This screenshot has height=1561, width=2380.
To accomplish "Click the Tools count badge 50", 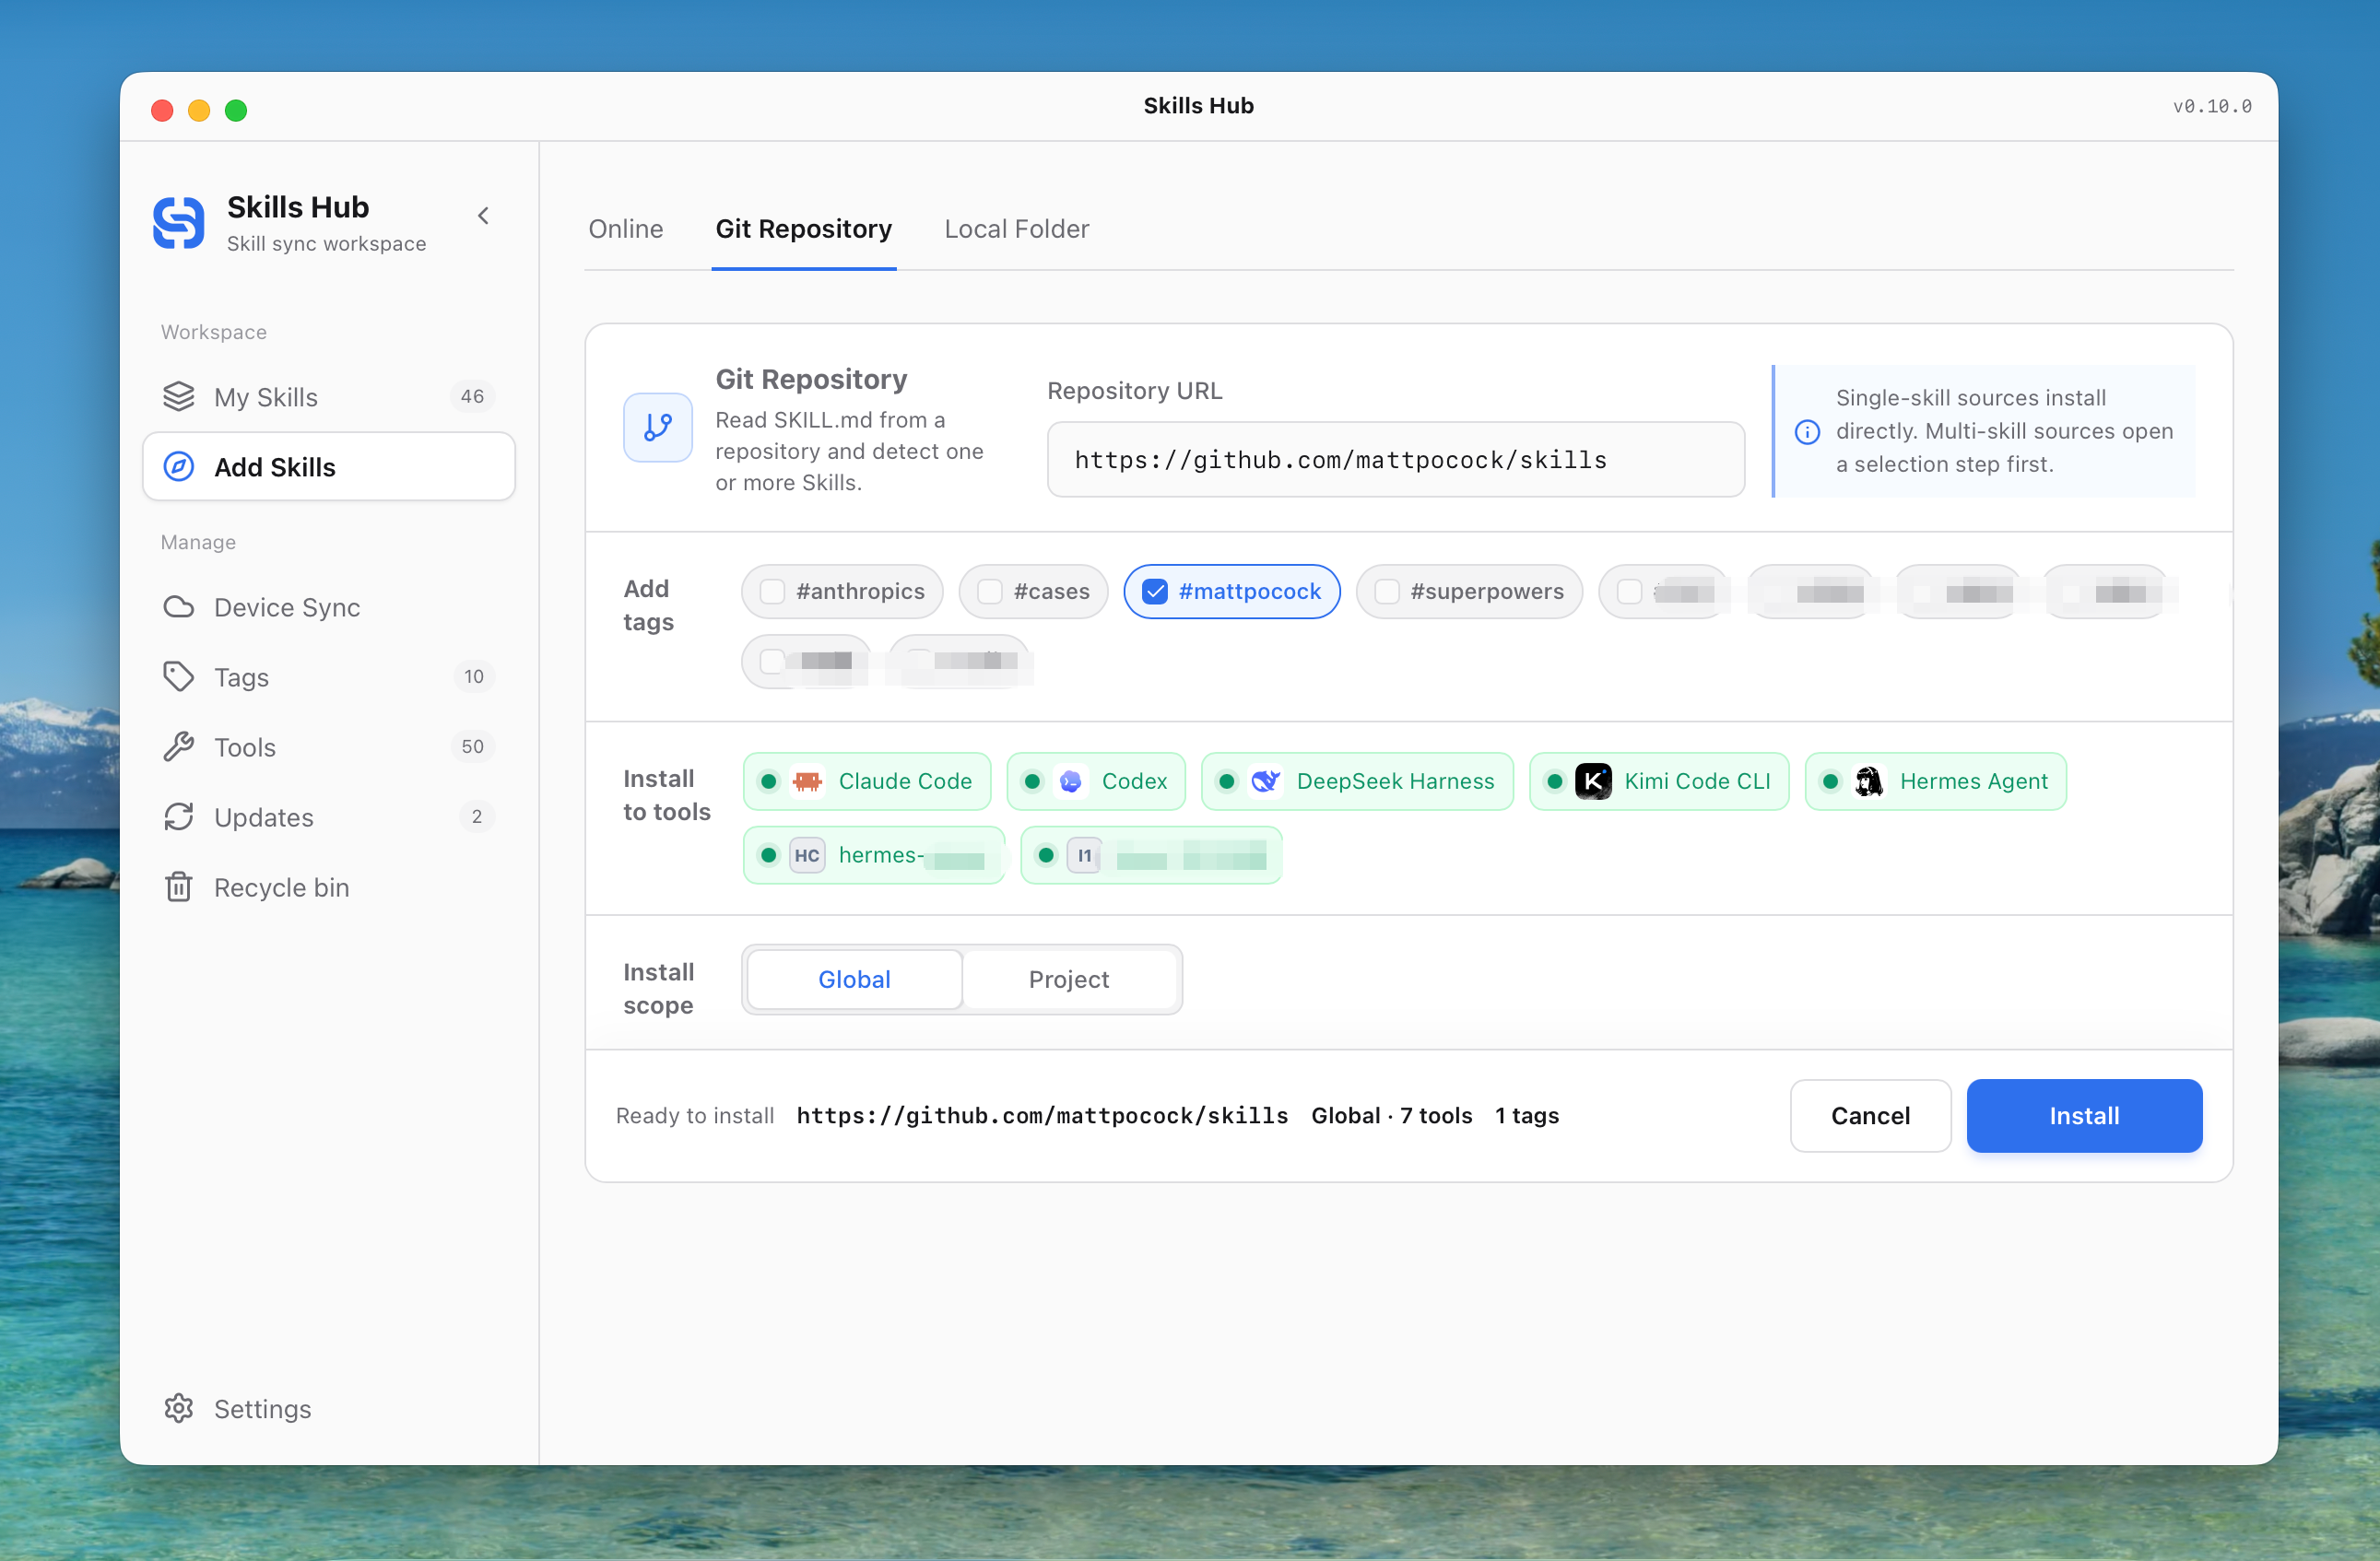I will pyautogui.click(x=472, y=747).
